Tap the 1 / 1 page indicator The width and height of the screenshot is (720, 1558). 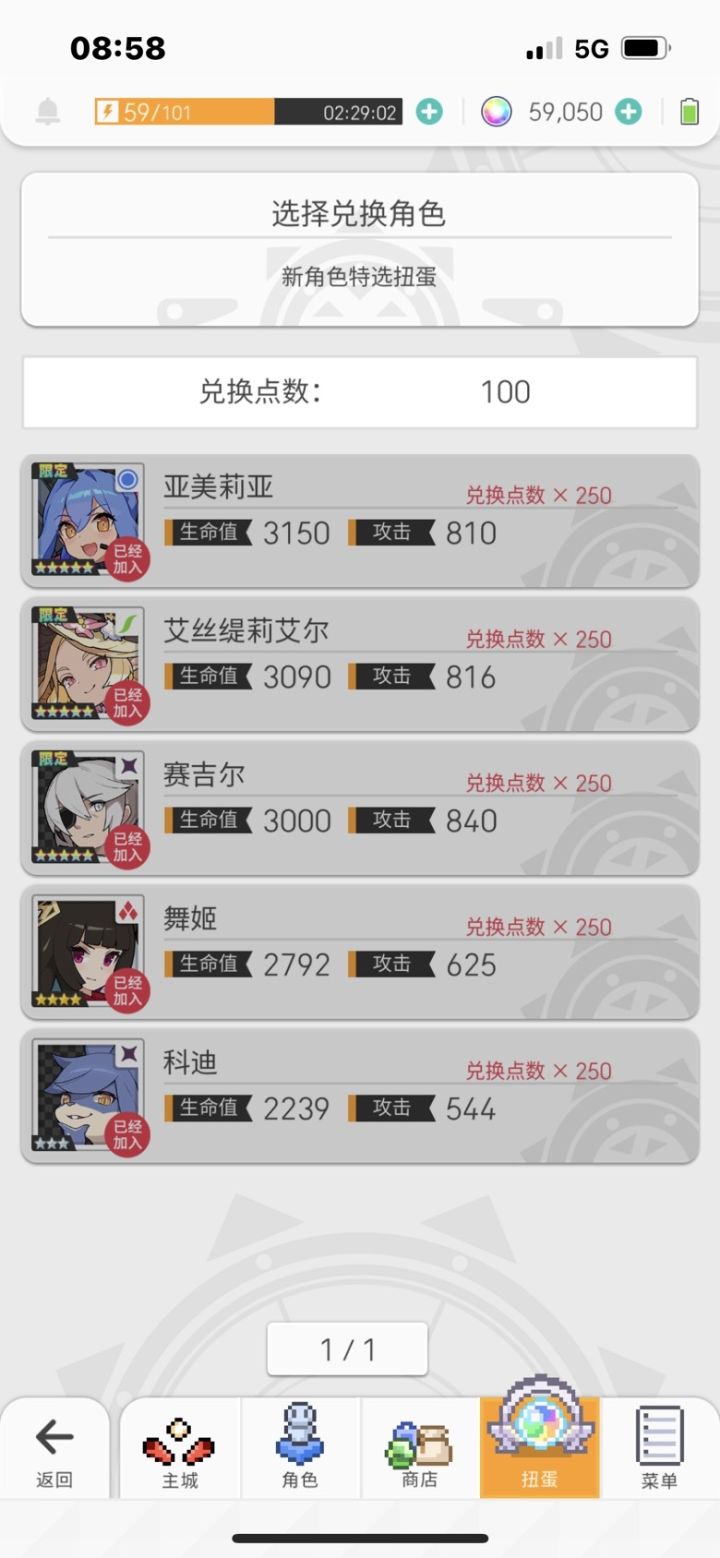[x=347, y=1349]
